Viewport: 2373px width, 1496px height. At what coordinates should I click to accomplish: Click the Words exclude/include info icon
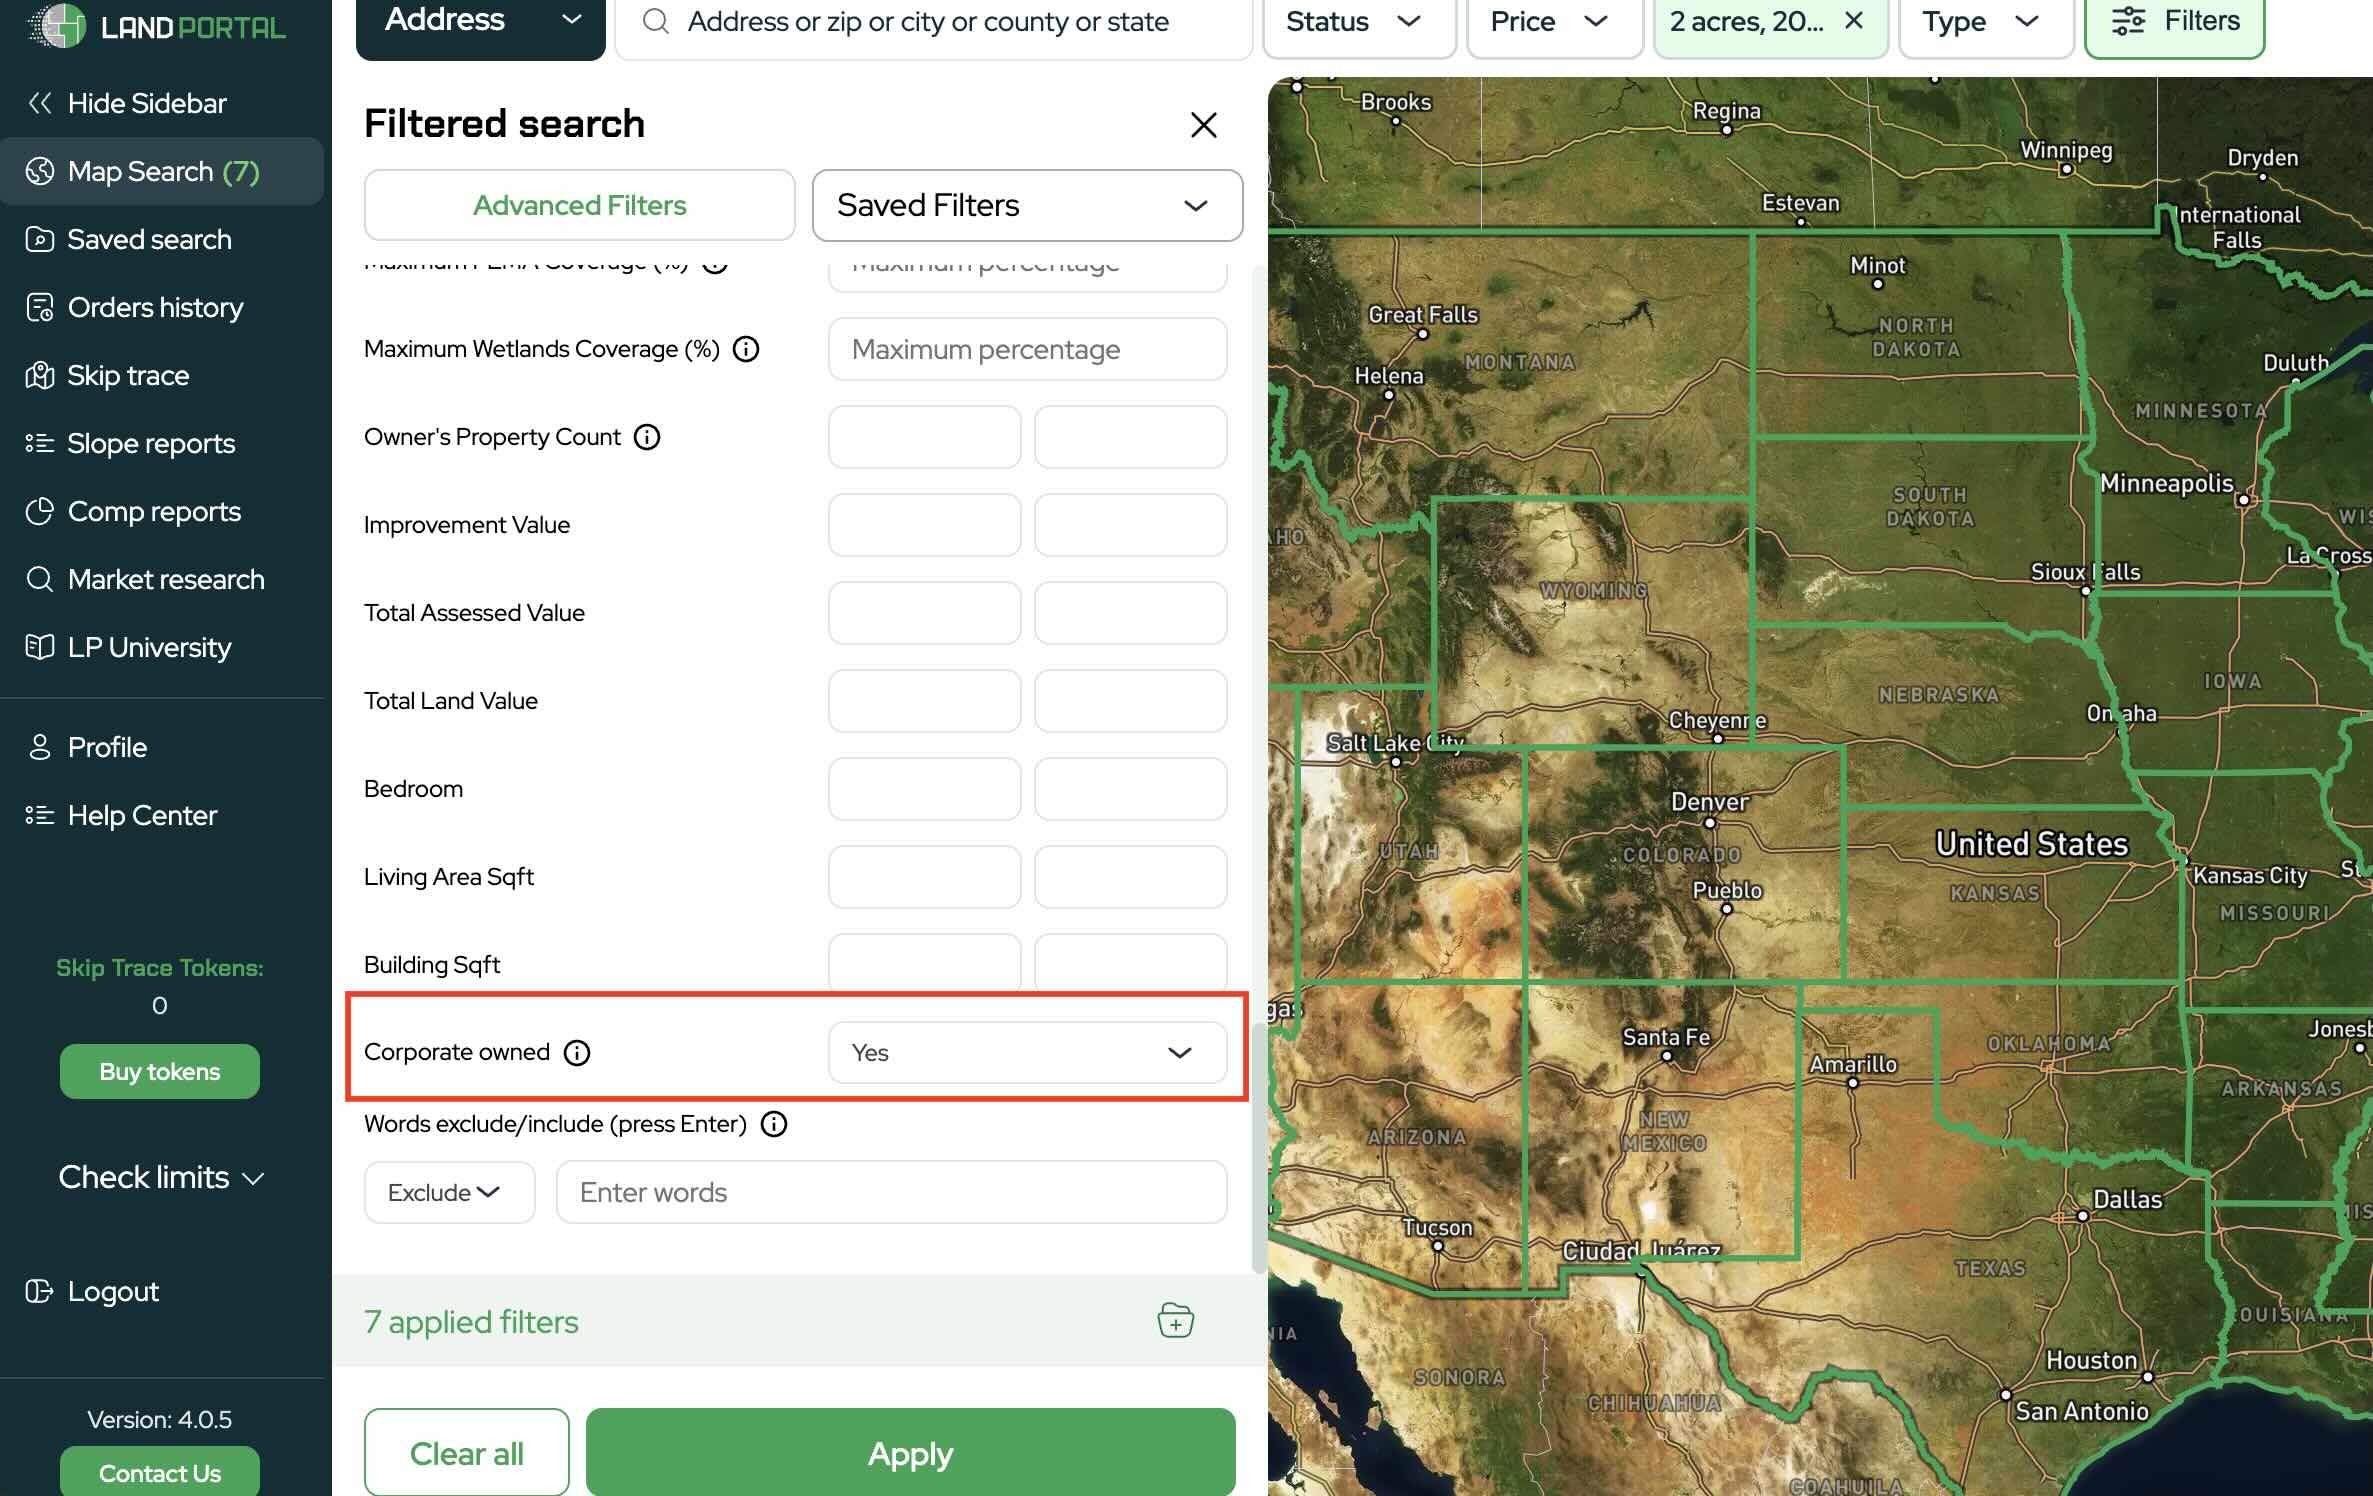tap(774, 1124)
